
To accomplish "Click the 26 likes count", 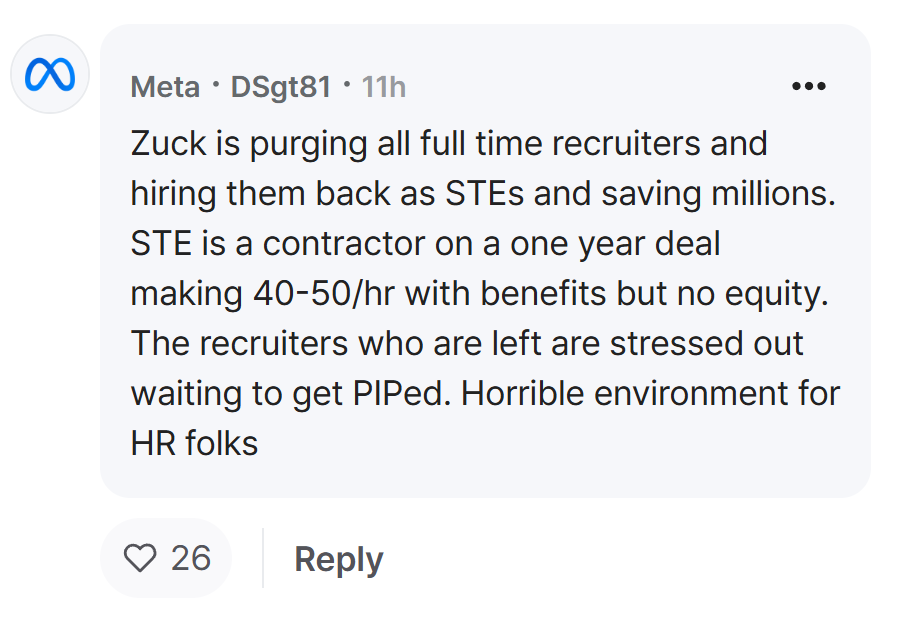I will (x=191, y=558).
